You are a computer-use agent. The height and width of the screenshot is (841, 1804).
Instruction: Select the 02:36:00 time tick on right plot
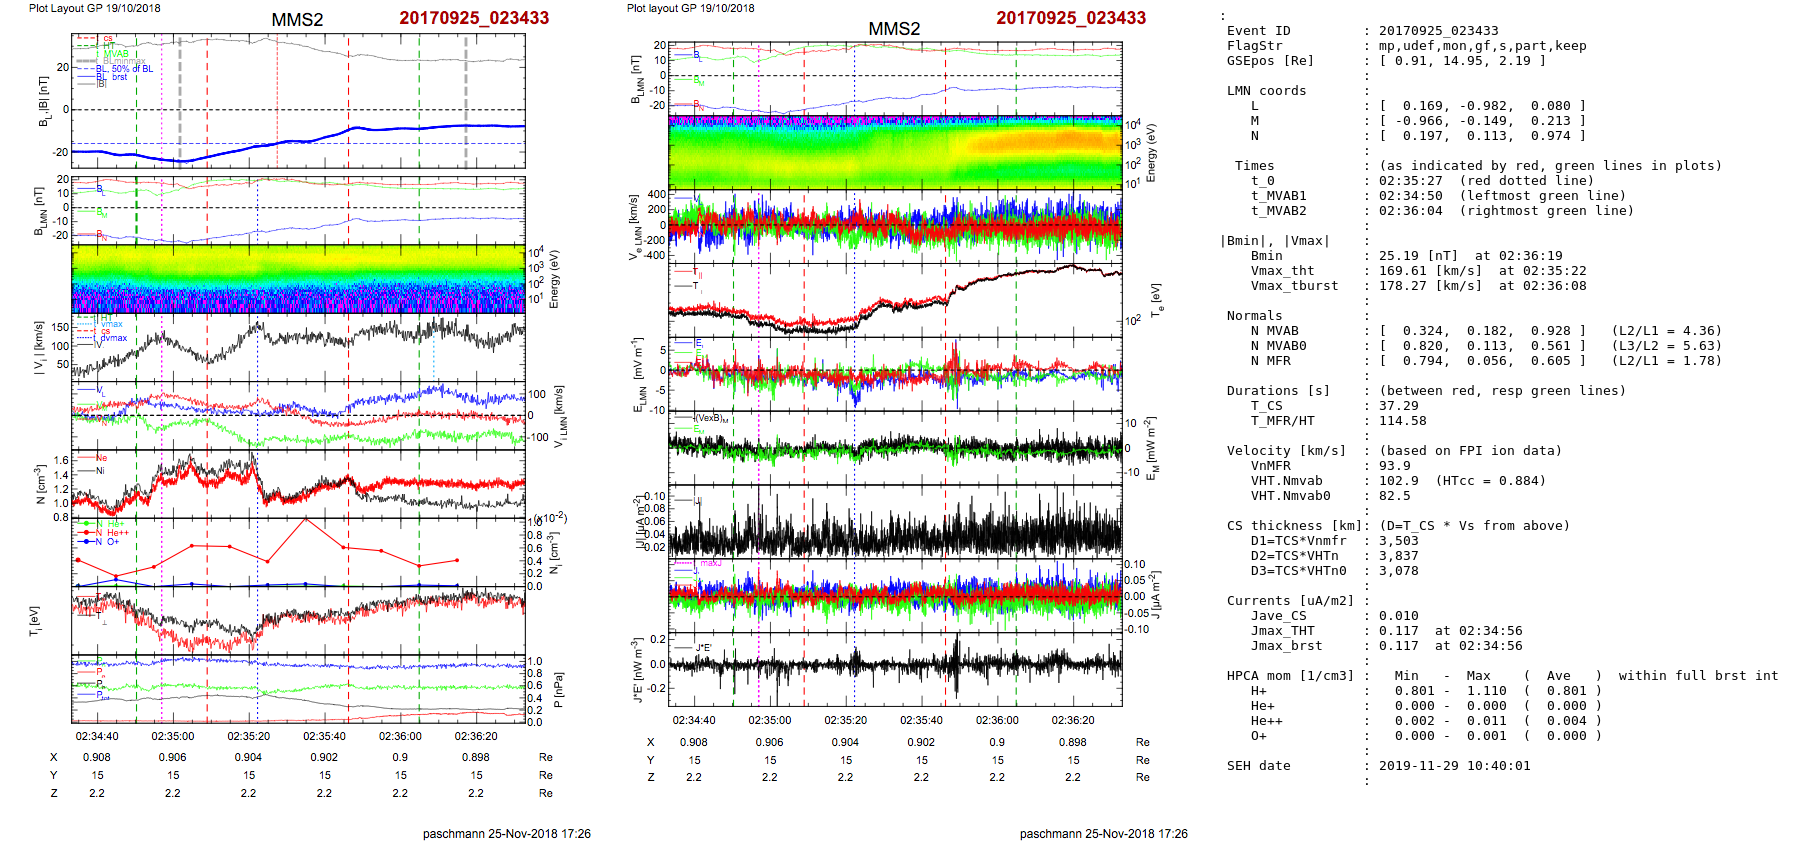[x=997, y=720]
